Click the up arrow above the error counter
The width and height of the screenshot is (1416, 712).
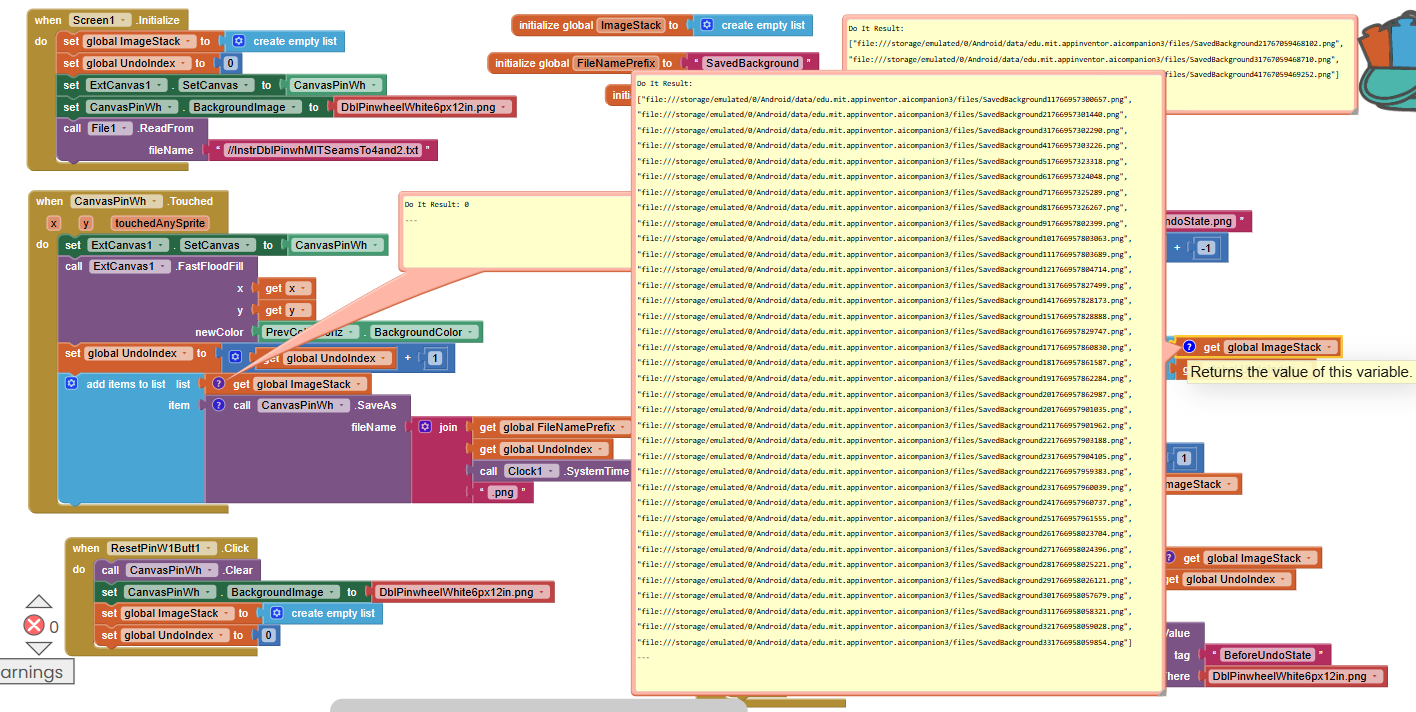pyautogui.click(x=38, y=602)
